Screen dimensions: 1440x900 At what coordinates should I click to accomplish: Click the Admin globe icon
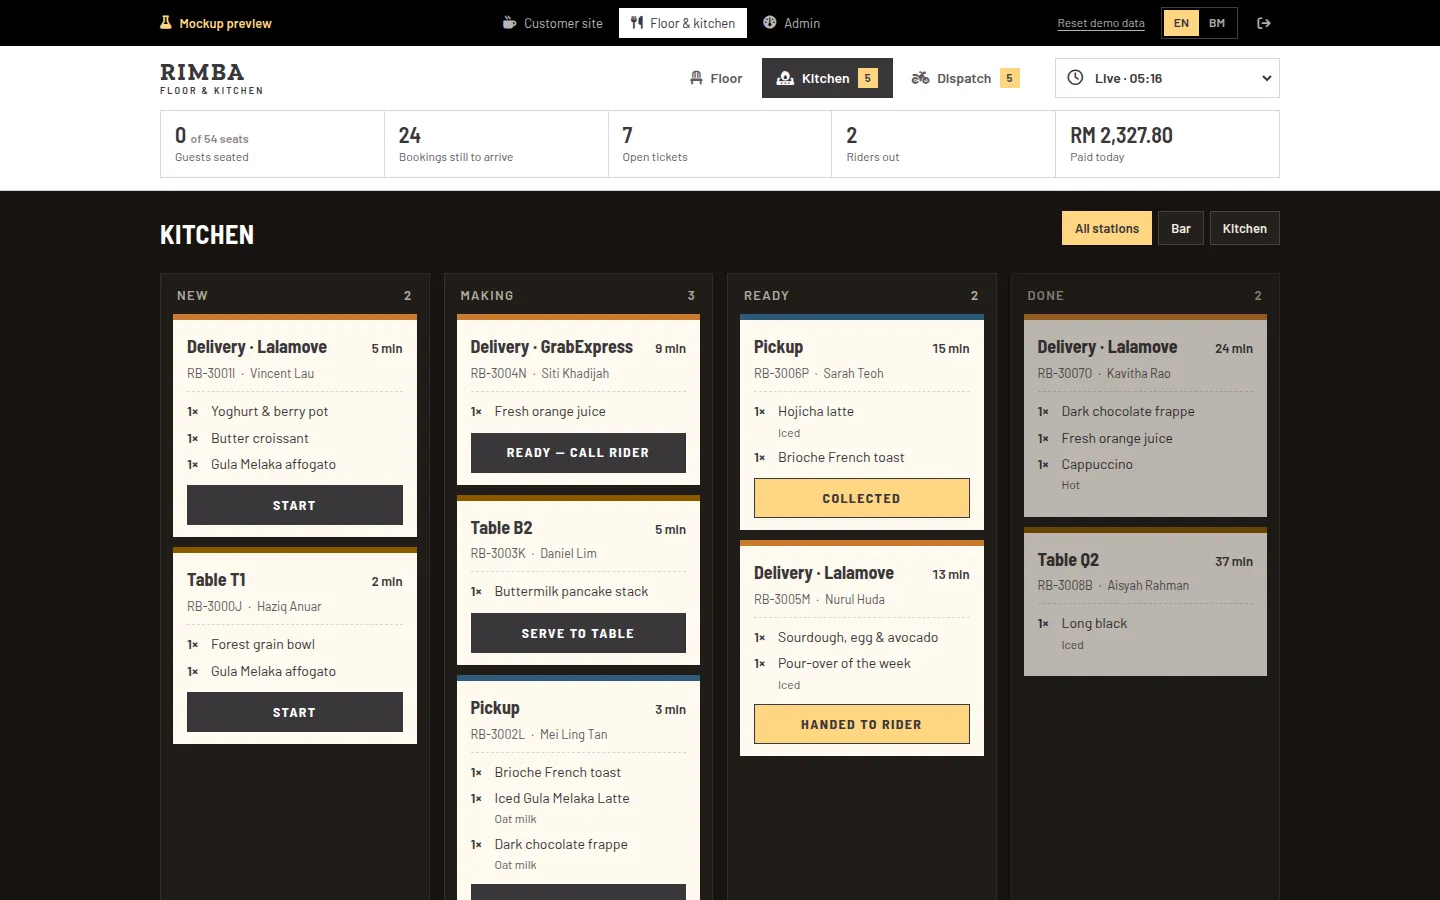click(x=770, y=23)
